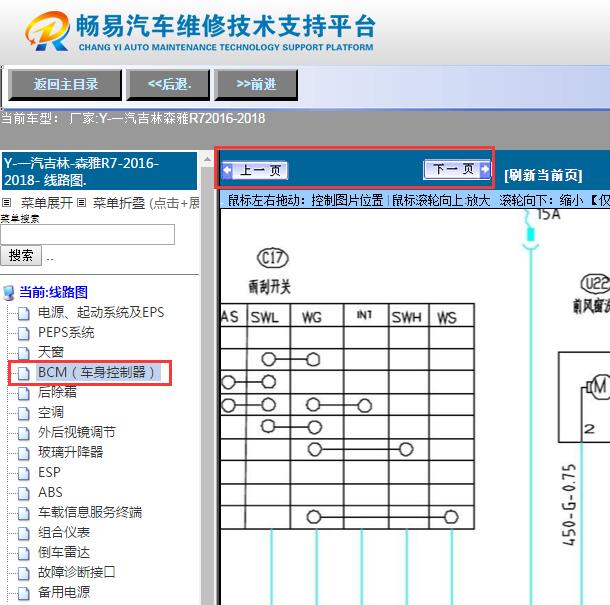610x605 pixels.
Task: Click the page icon beside 故障诊断接口
Action: point(24,573)
